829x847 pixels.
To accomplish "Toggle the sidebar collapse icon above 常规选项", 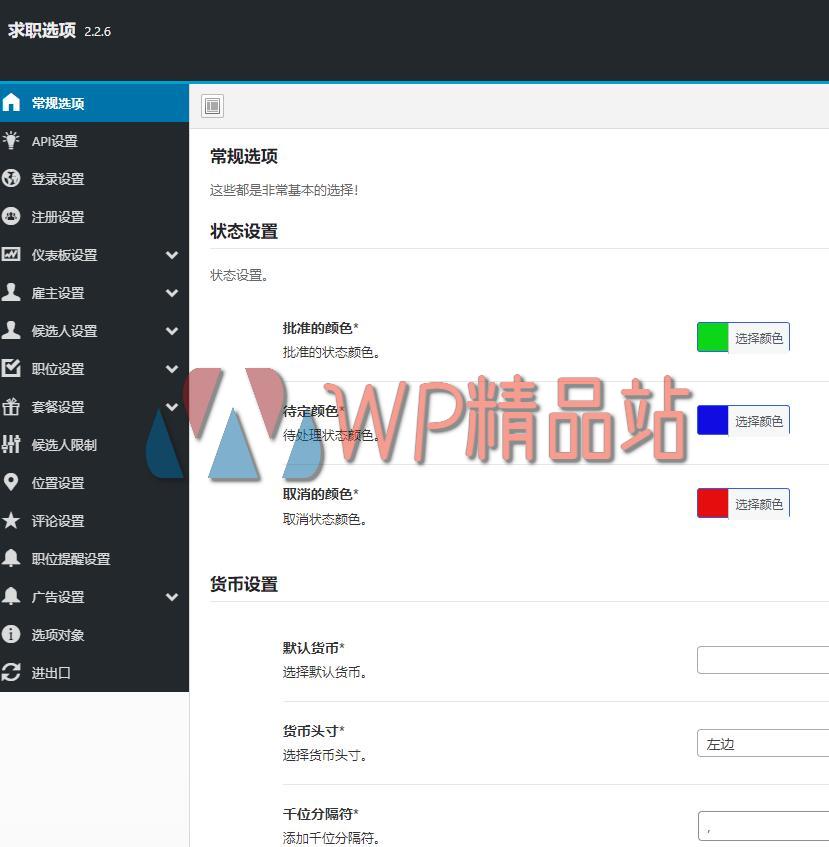I will pyautogui.click(x=212, y=106).
